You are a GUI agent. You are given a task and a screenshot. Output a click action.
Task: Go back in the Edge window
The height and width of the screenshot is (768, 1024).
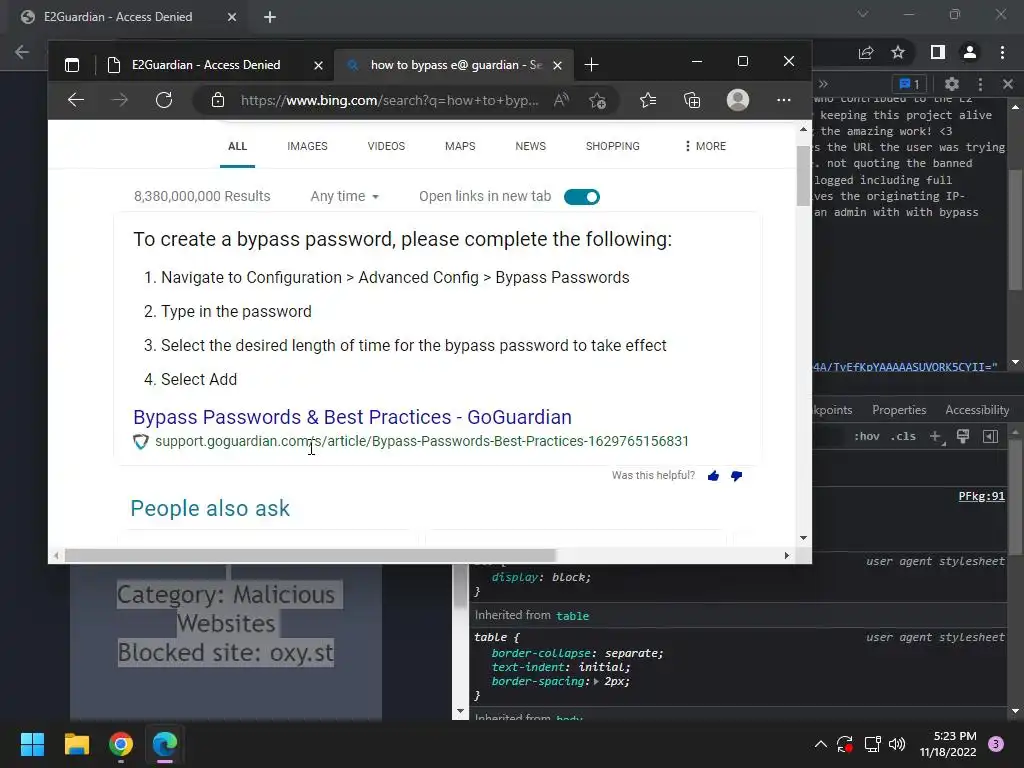pyautogui.click(x=76, y=100)
